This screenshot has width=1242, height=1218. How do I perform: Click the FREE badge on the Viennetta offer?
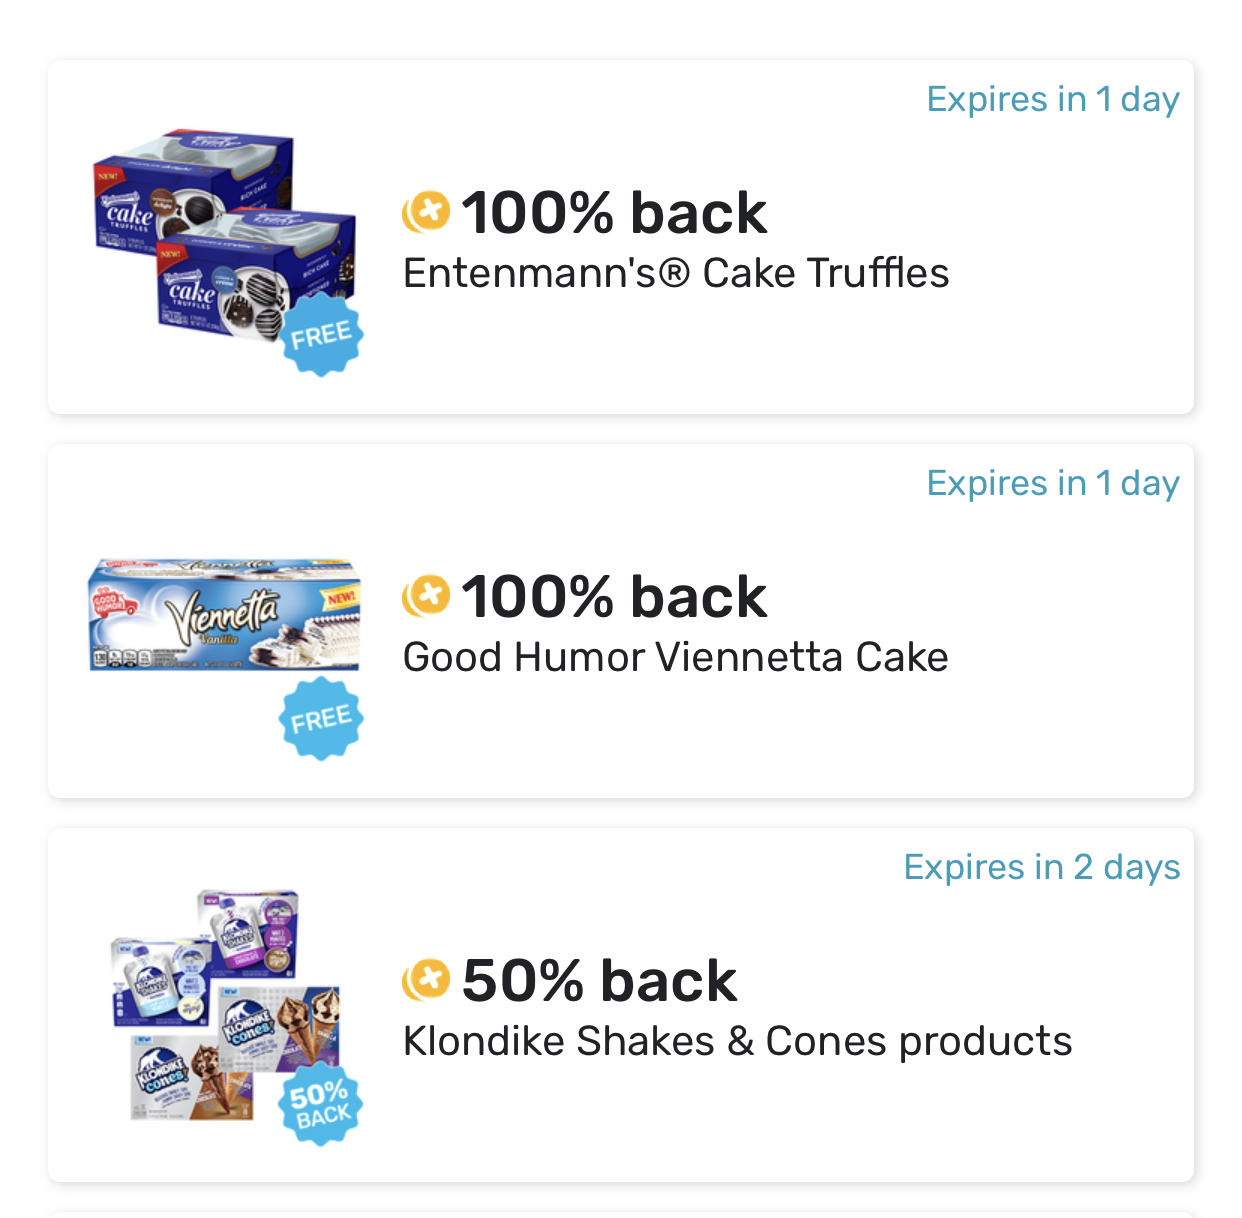tap(322, 716)
